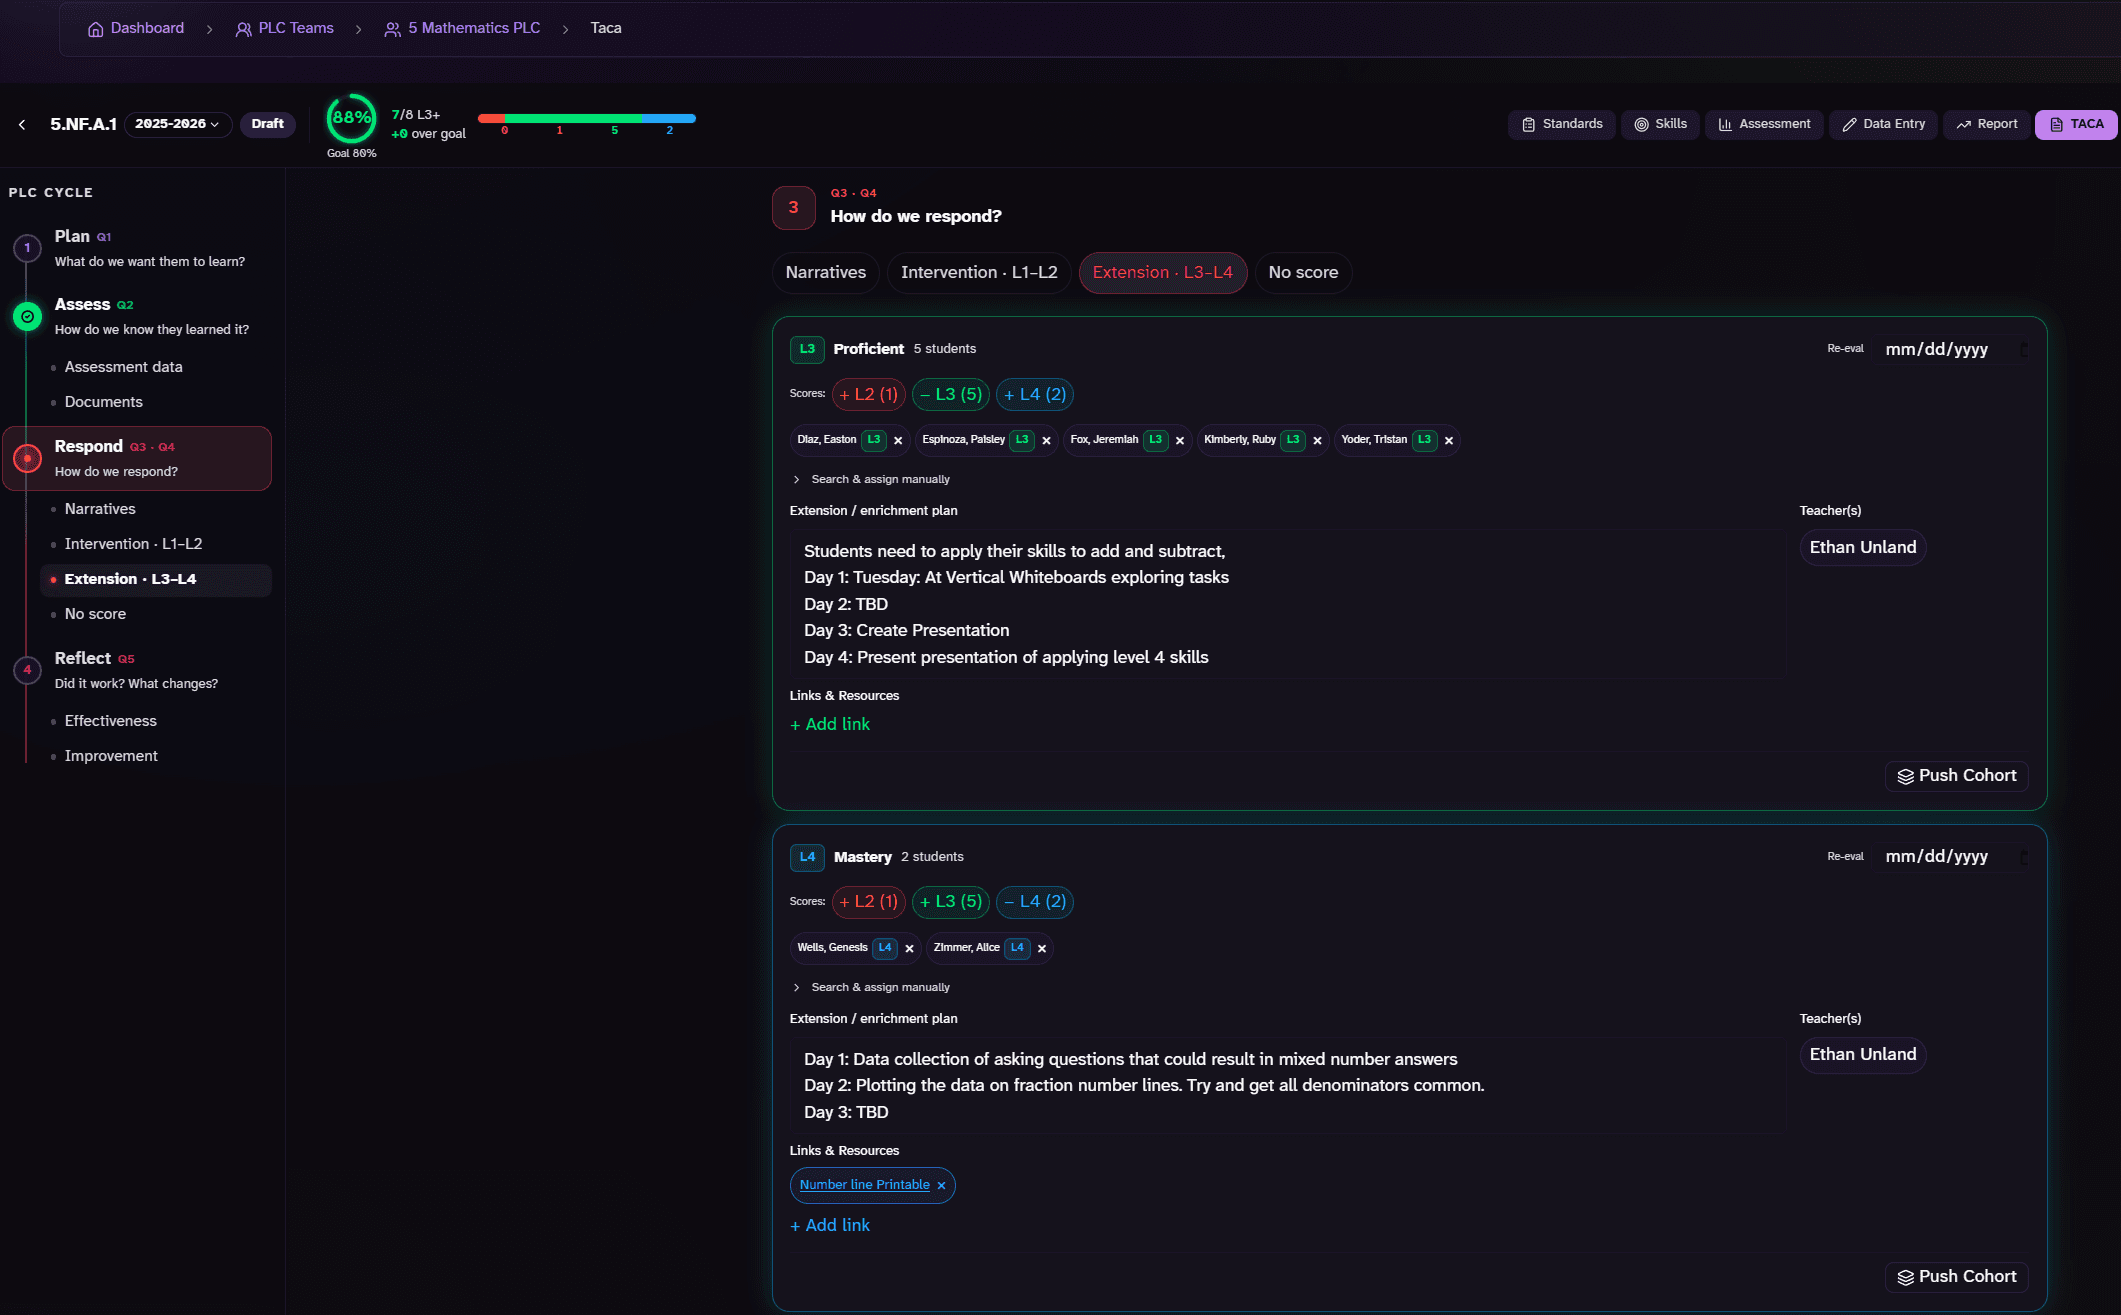This screenshot has height=1315, width=2121.
Task: Switch to the Intervention · L1–L2 tab
Action: (979, 273)
